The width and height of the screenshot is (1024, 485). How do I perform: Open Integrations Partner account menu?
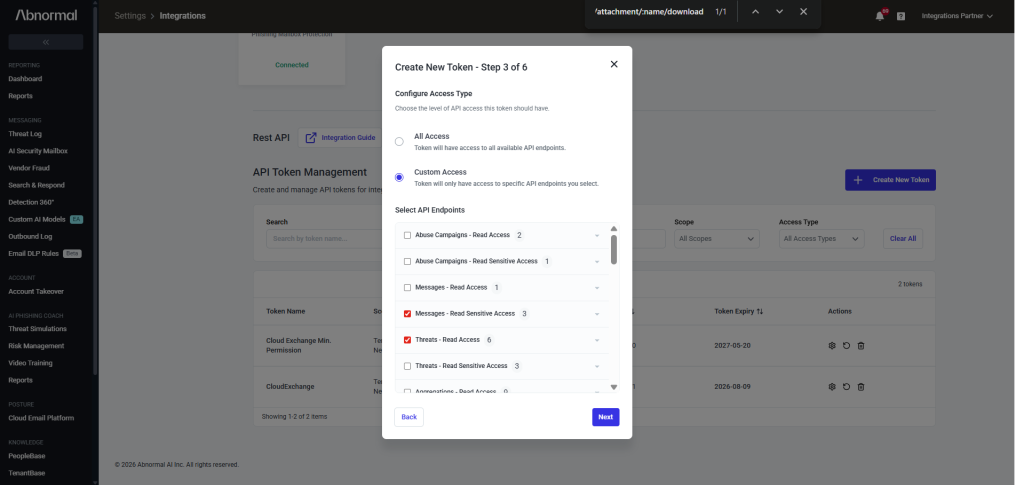pos(957,16)
